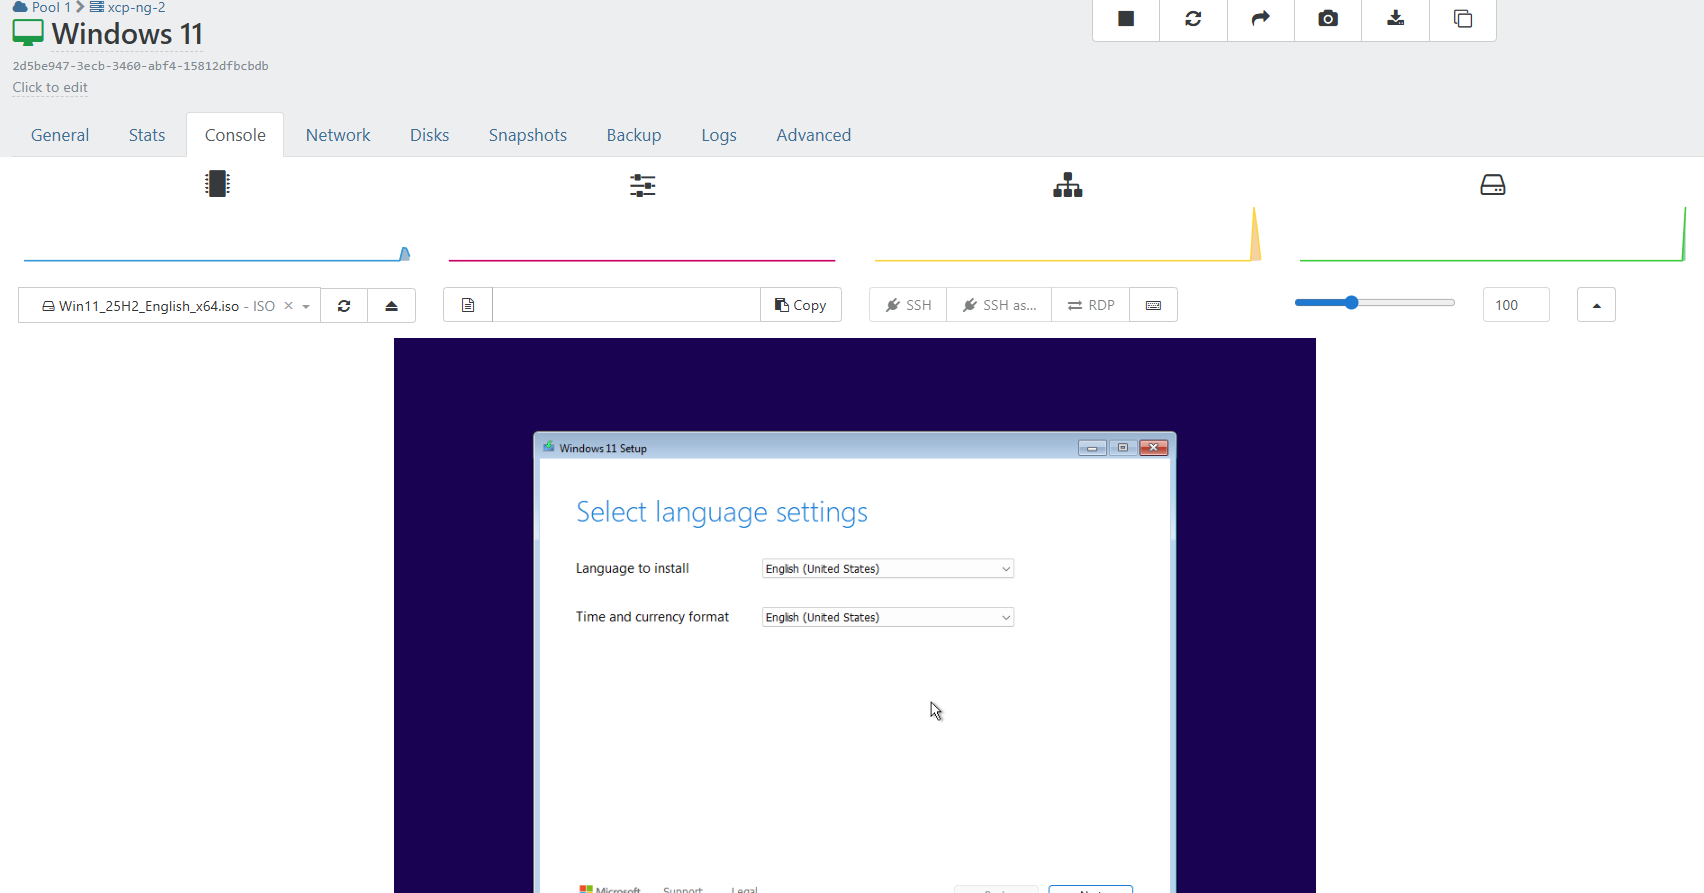
Task: Click the SSH as... button
Action: click(x=999, y=305)
